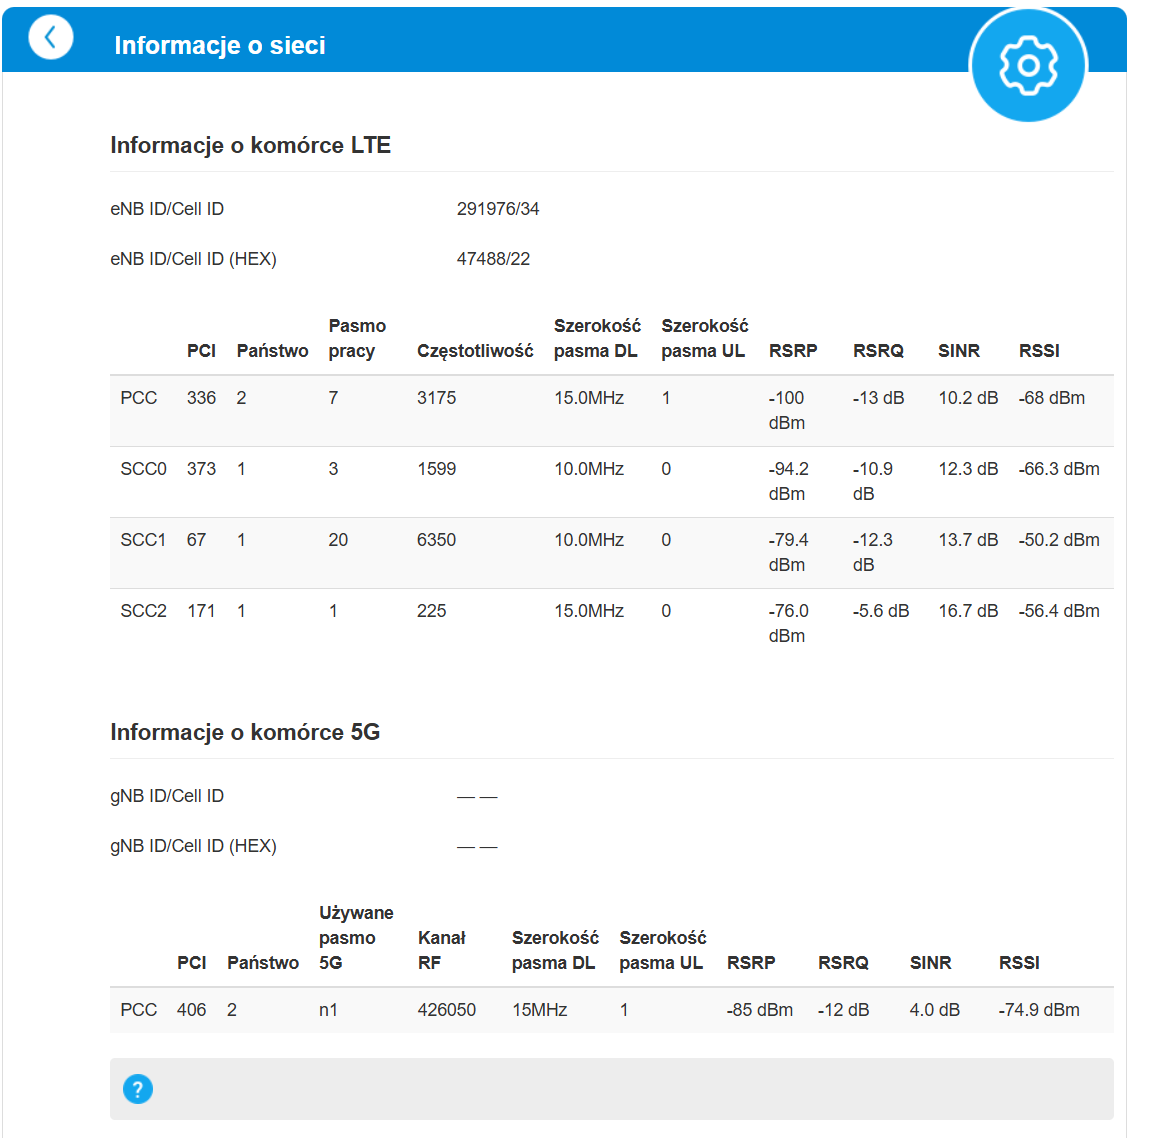Select the 'Informacje o komórce LTE' heading
The image size is (1153, 1138).
[250, 145]
